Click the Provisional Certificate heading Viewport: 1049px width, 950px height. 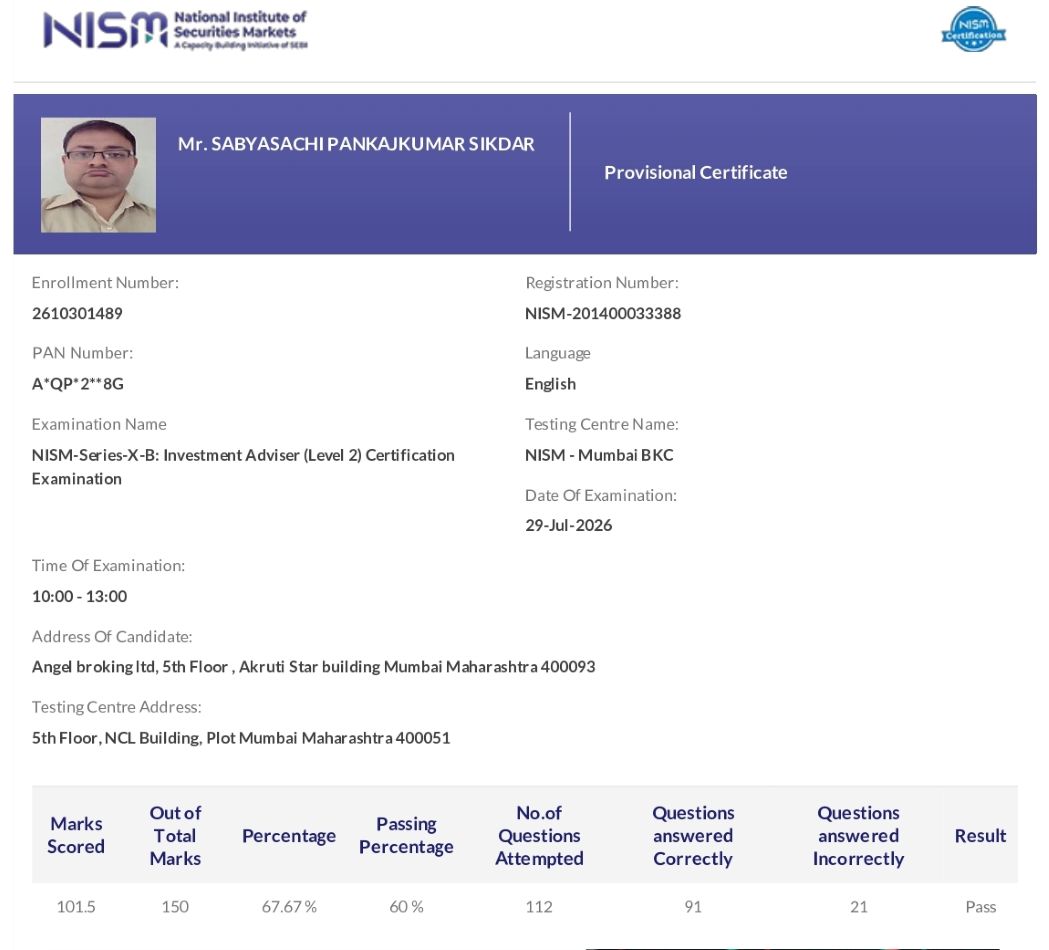click(x=696, y=173)
